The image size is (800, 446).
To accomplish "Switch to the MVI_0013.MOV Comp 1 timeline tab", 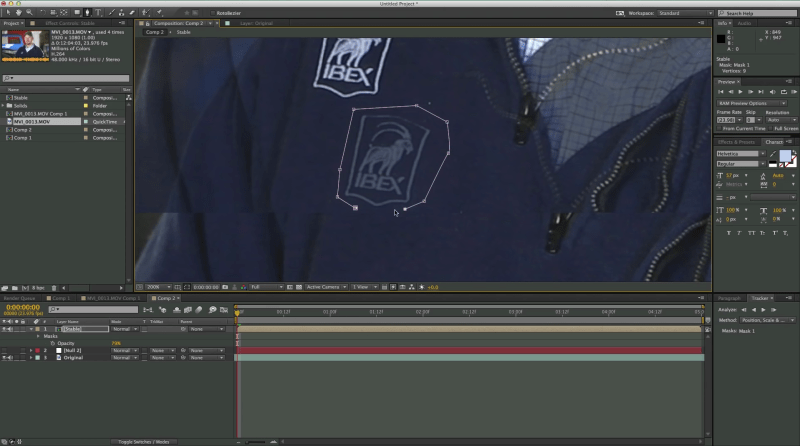I will (113, 298).
